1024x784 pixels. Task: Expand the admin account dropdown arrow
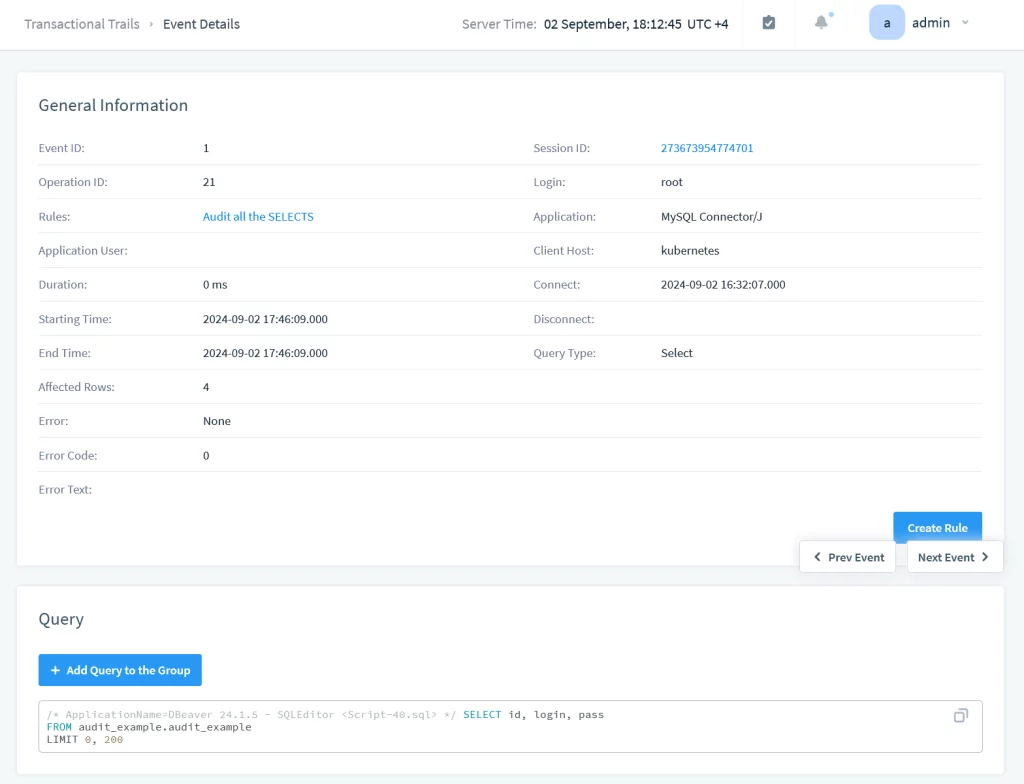[x=965, y=23]
